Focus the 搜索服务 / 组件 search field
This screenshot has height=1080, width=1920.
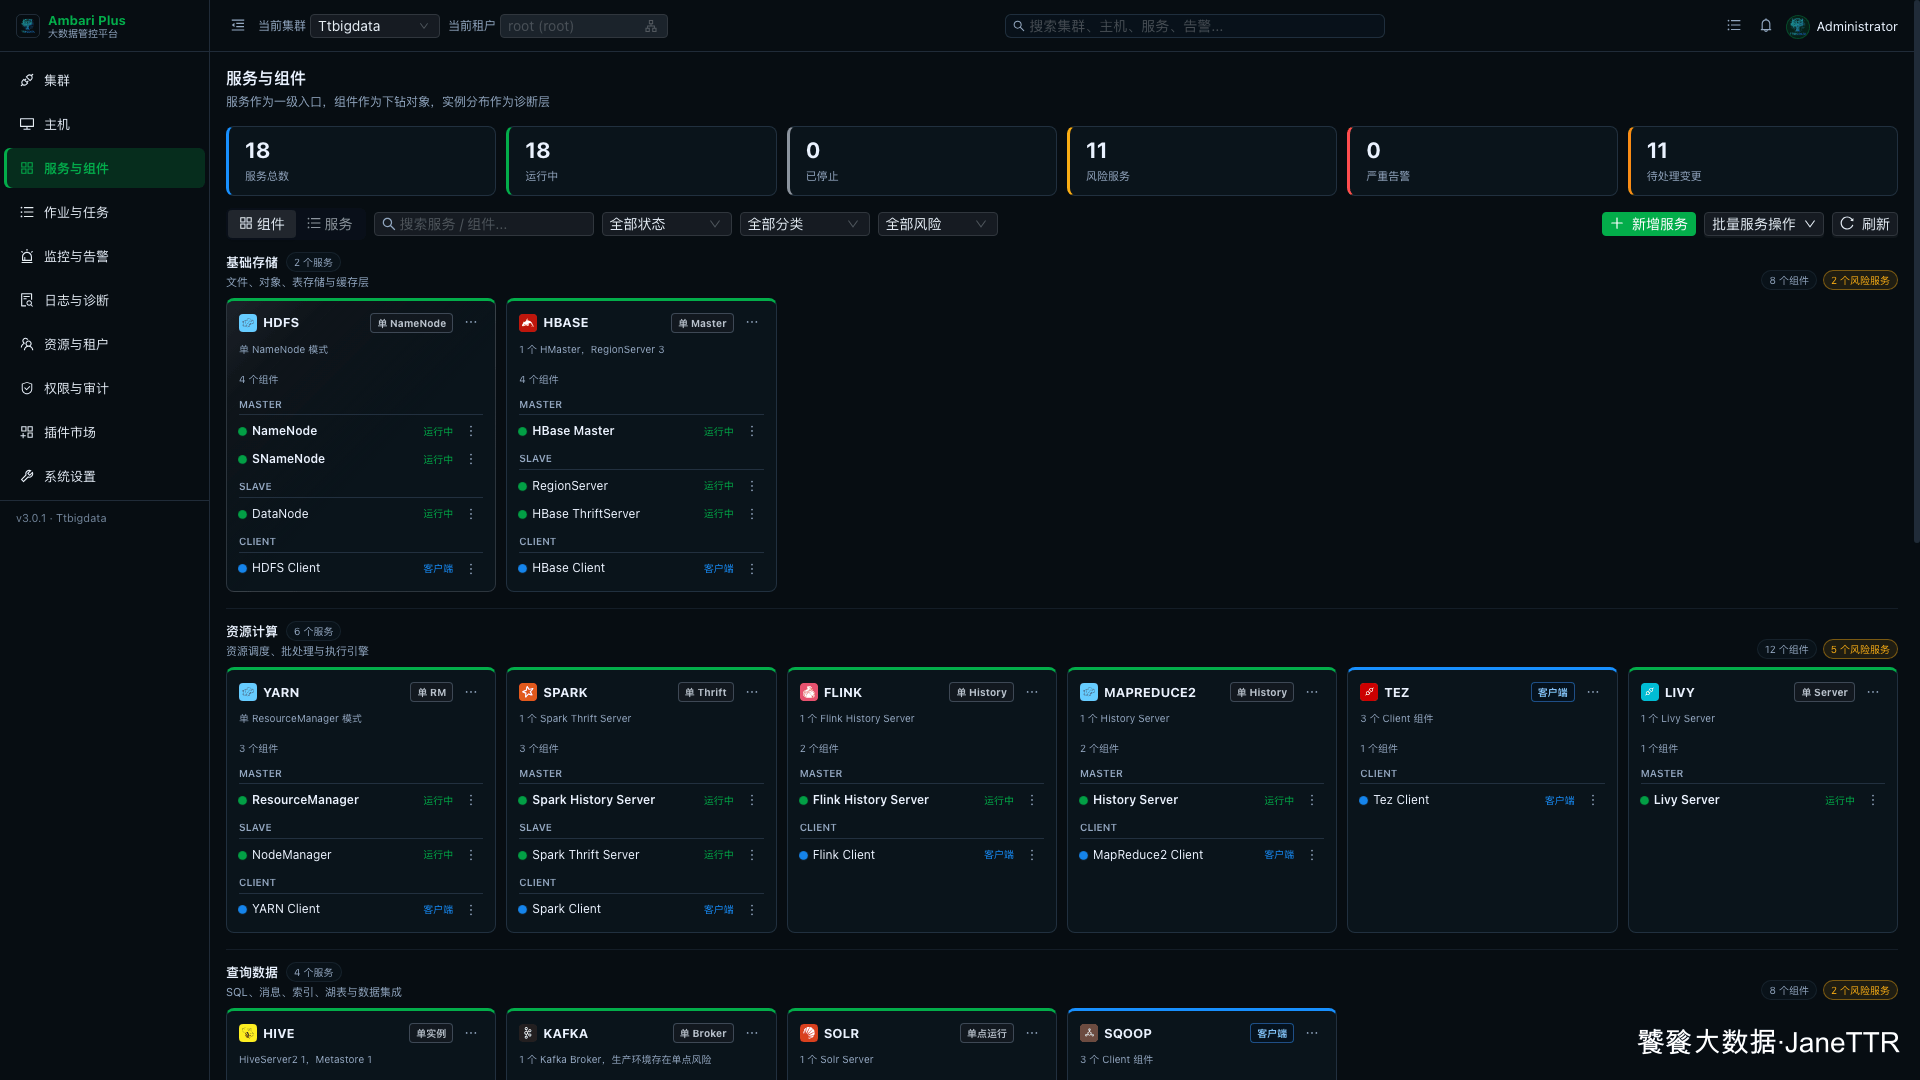484,224
